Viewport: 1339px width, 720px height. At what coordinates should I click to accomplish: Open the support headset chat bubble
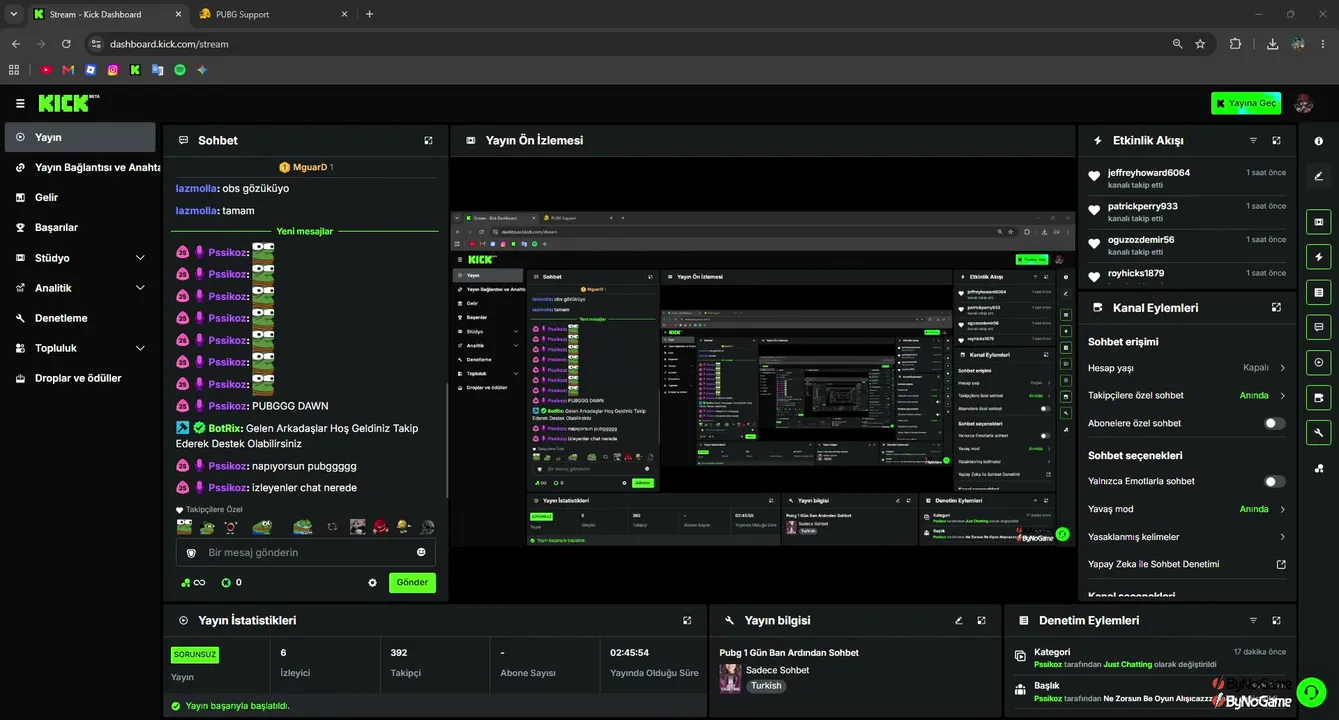(x=1310, y=692)
